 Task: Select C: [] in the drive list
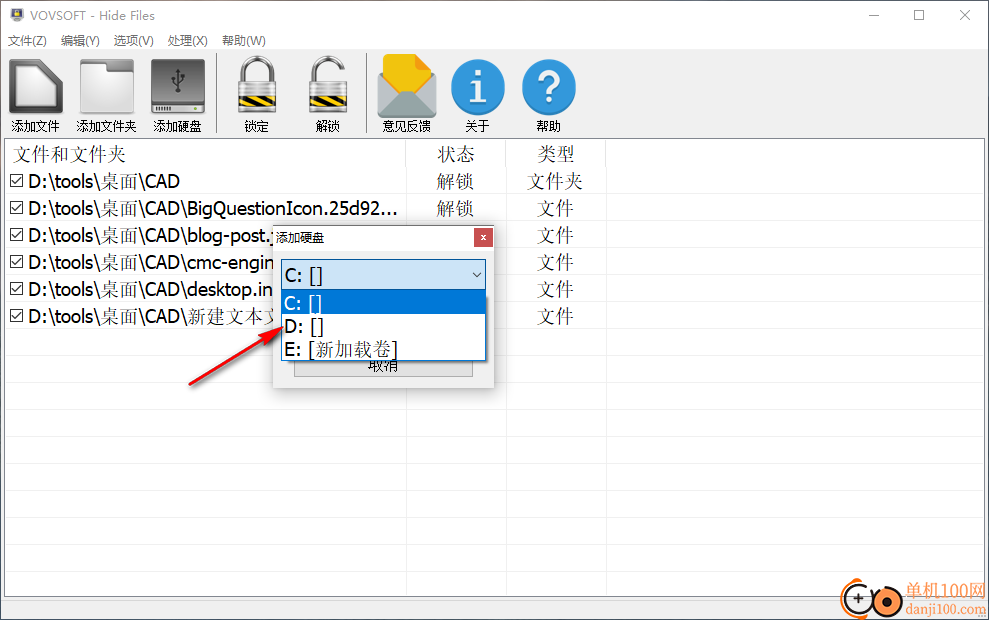click(x=383, y=303)
